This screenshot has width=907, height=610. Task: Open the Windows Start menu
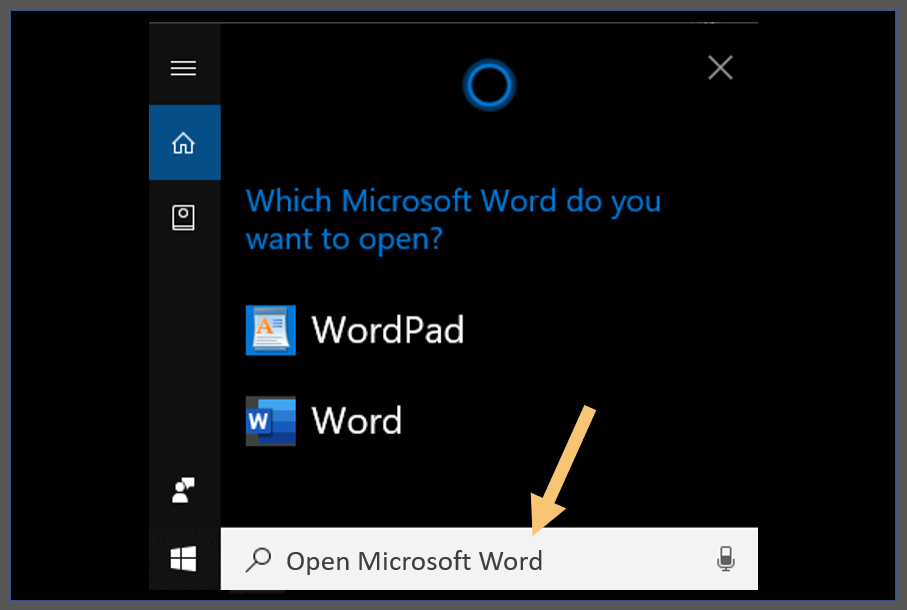pyautogui.click(x=183, y=559)
